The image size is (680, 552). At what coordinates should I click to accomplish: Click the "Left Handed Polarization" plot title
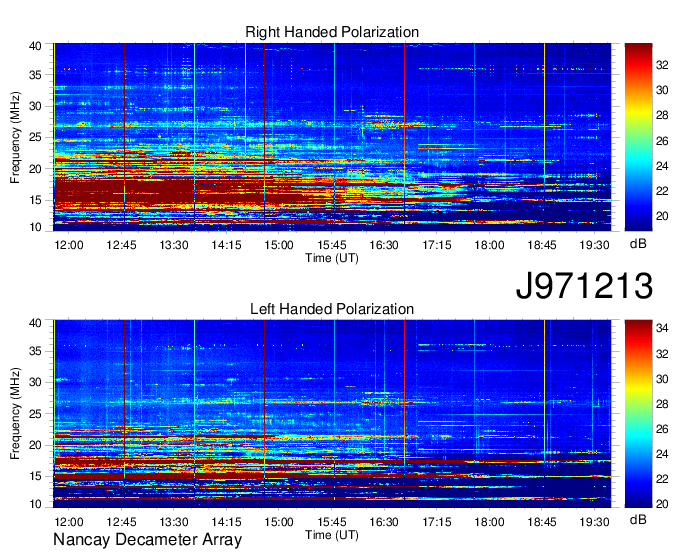[x=332, y=309]
